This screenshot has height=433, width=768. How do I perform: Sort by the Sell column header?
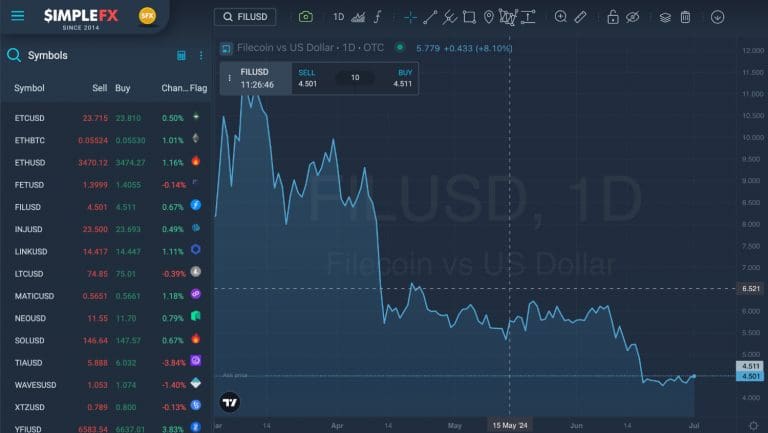click(99, 88)
